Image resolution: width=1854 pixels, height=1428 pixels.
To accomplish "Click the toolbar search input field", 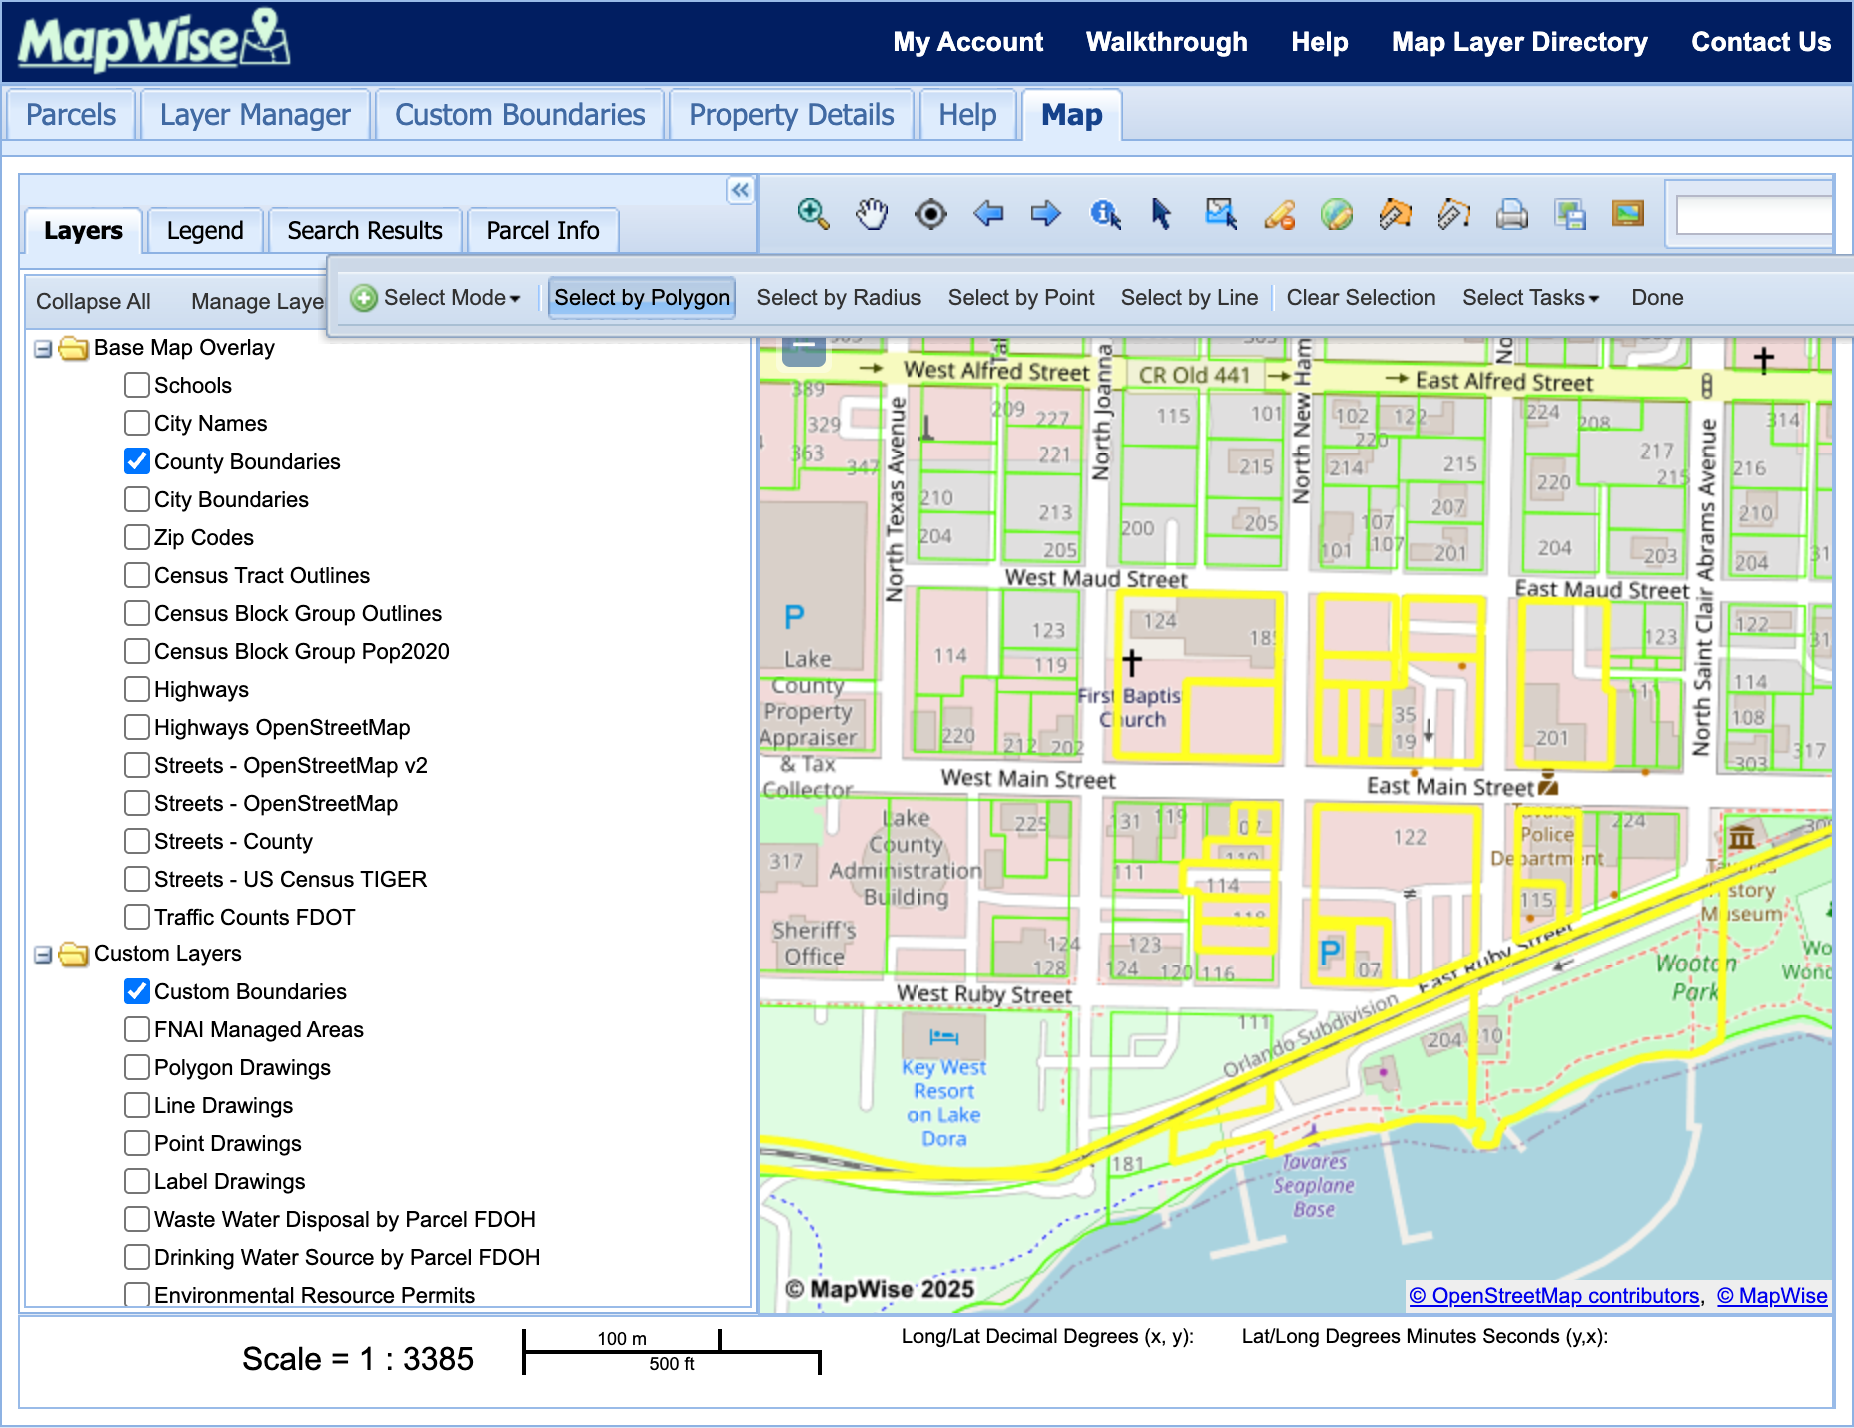I will tap(1754, 214).
